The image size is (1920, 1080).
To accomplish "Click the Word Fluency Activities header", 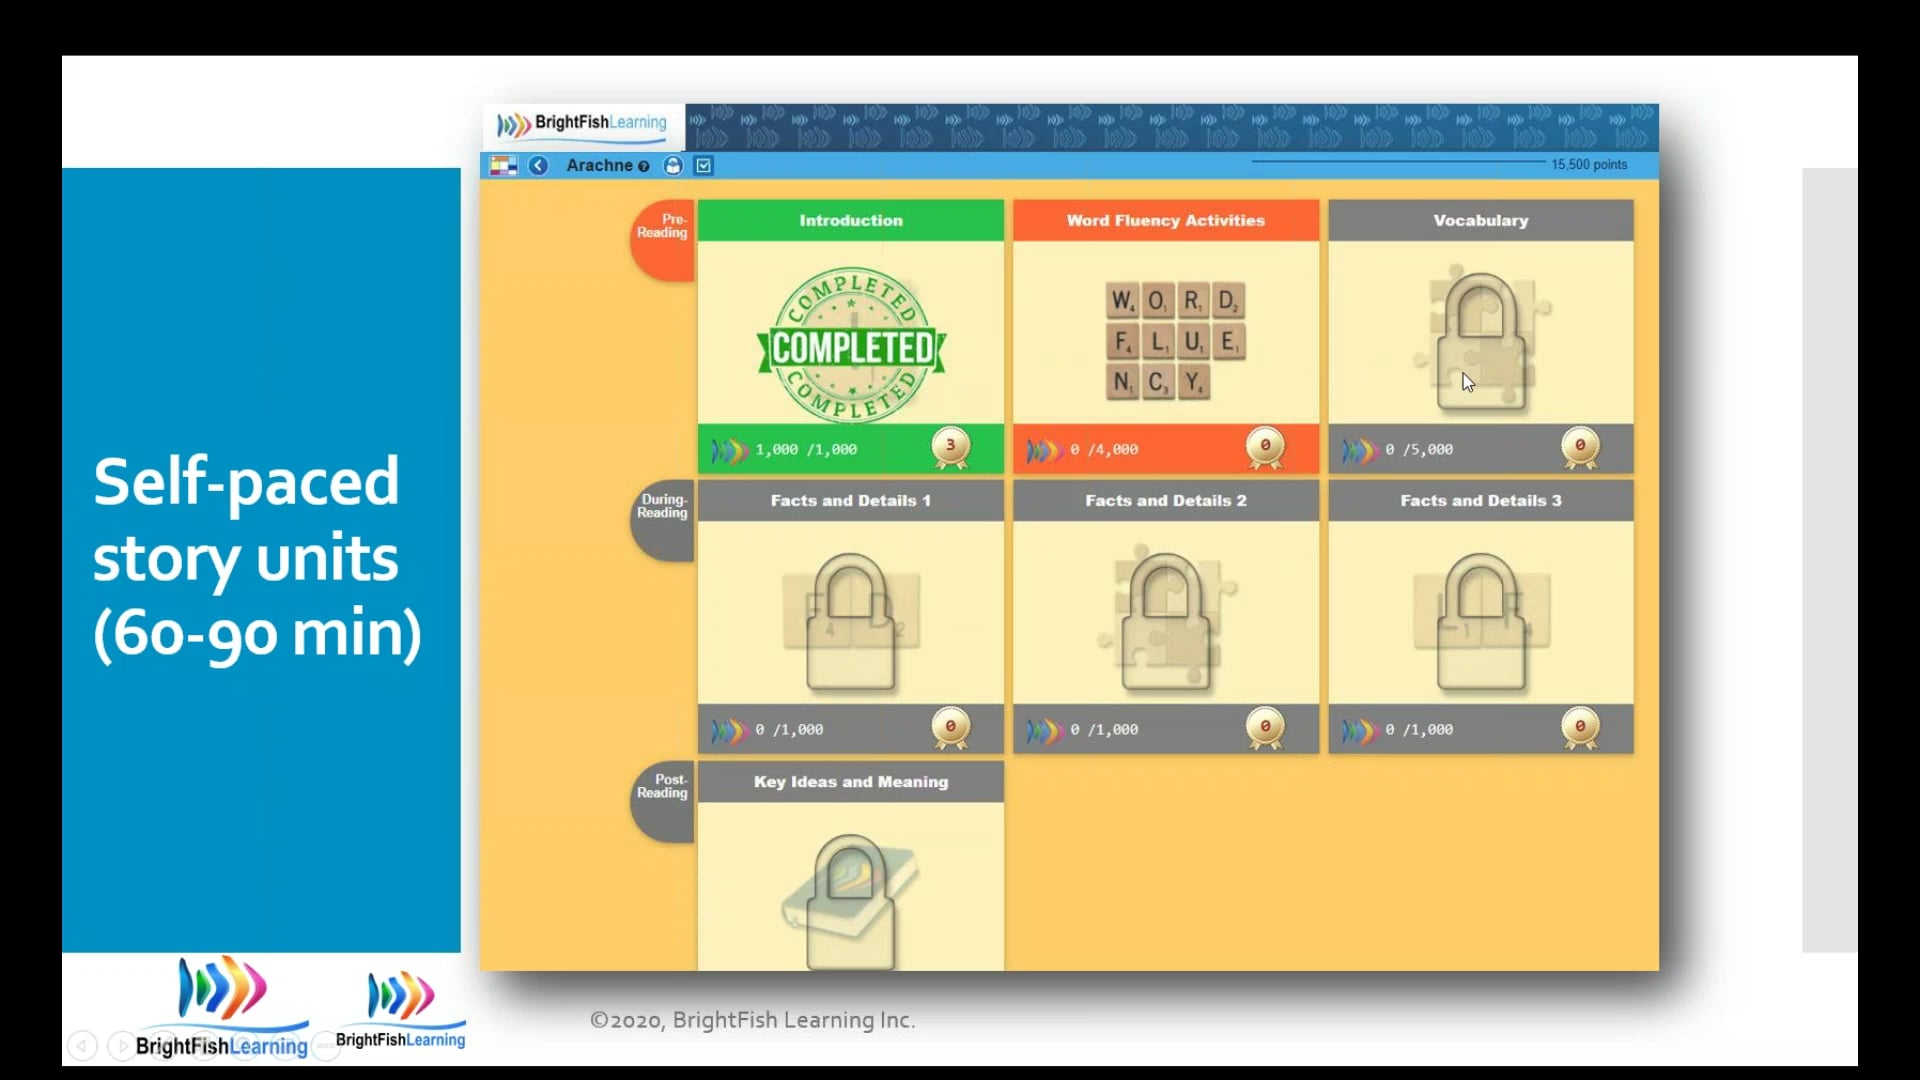I will [1166, 220].
